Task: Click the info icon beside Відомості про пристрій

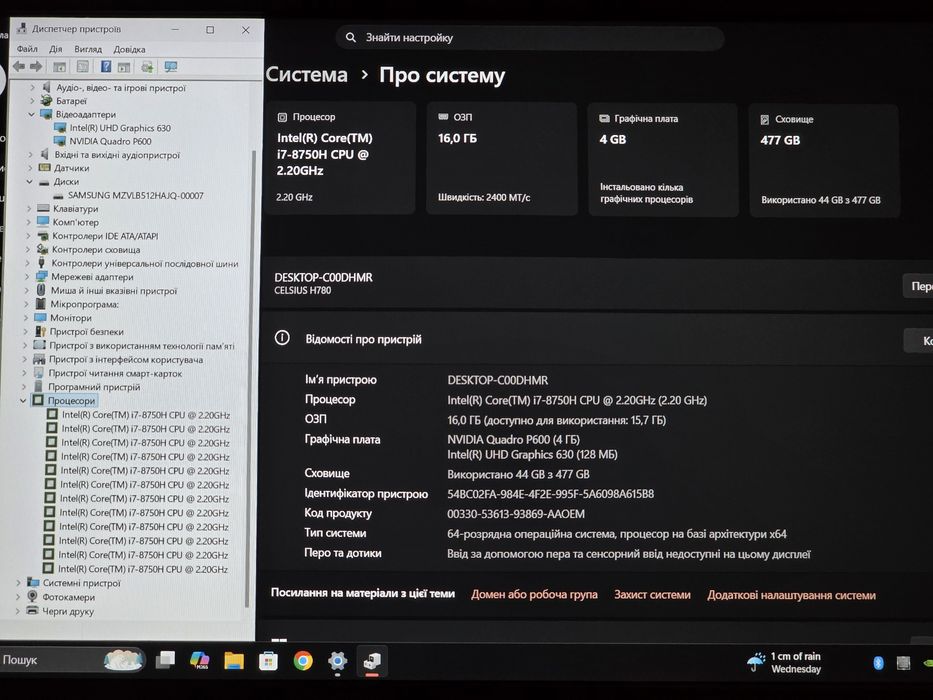Action: point(282,338)
